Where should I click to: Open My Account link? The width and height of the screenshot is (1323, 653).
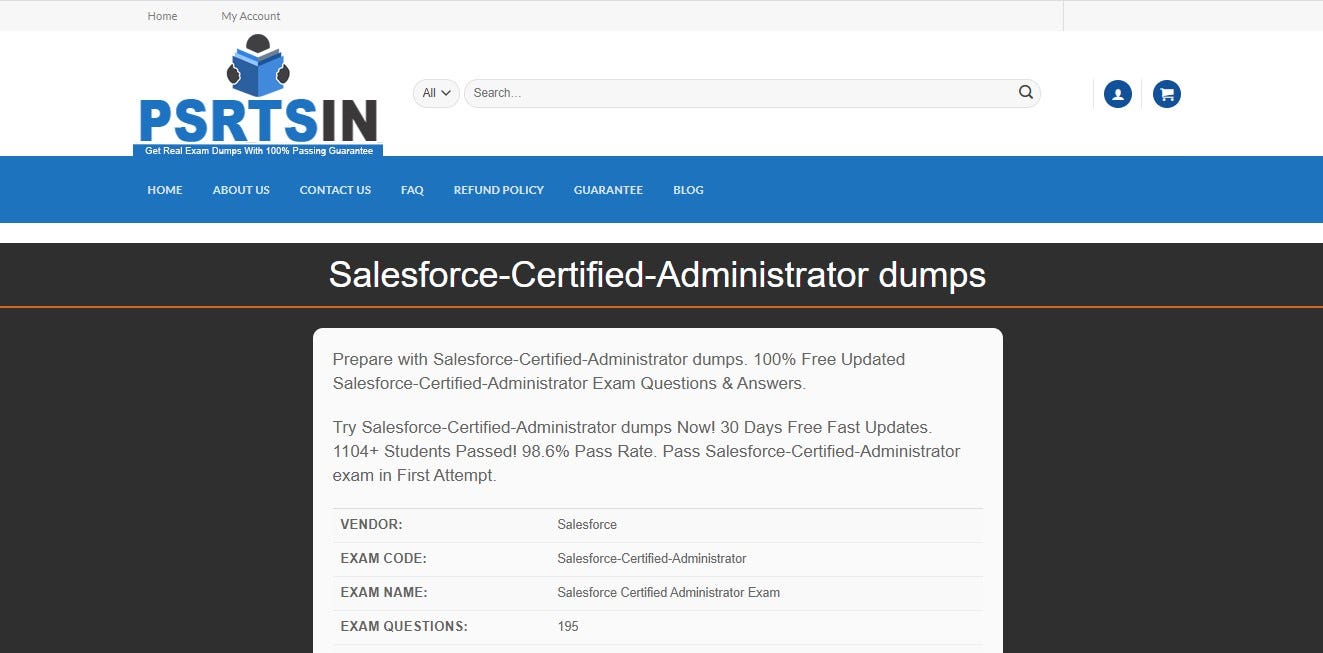(251, 16)
